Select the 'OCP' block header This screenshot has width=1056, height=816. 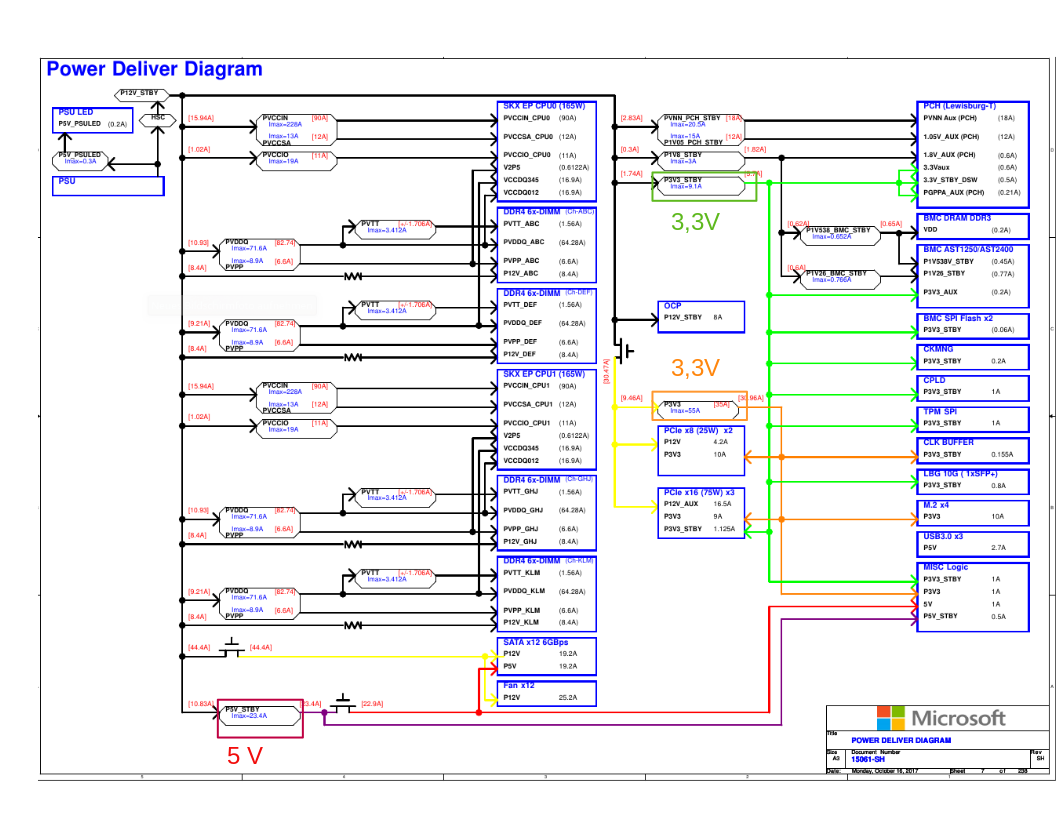[x=672, y=306]
